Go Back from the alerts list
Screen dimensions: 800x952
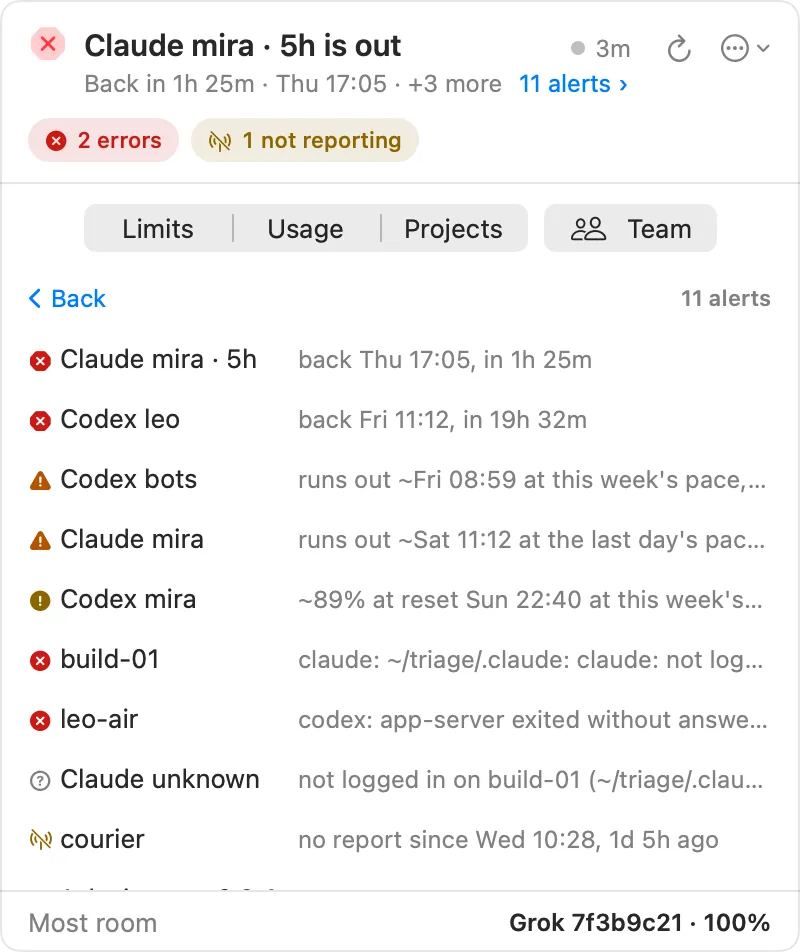point(67,299)
